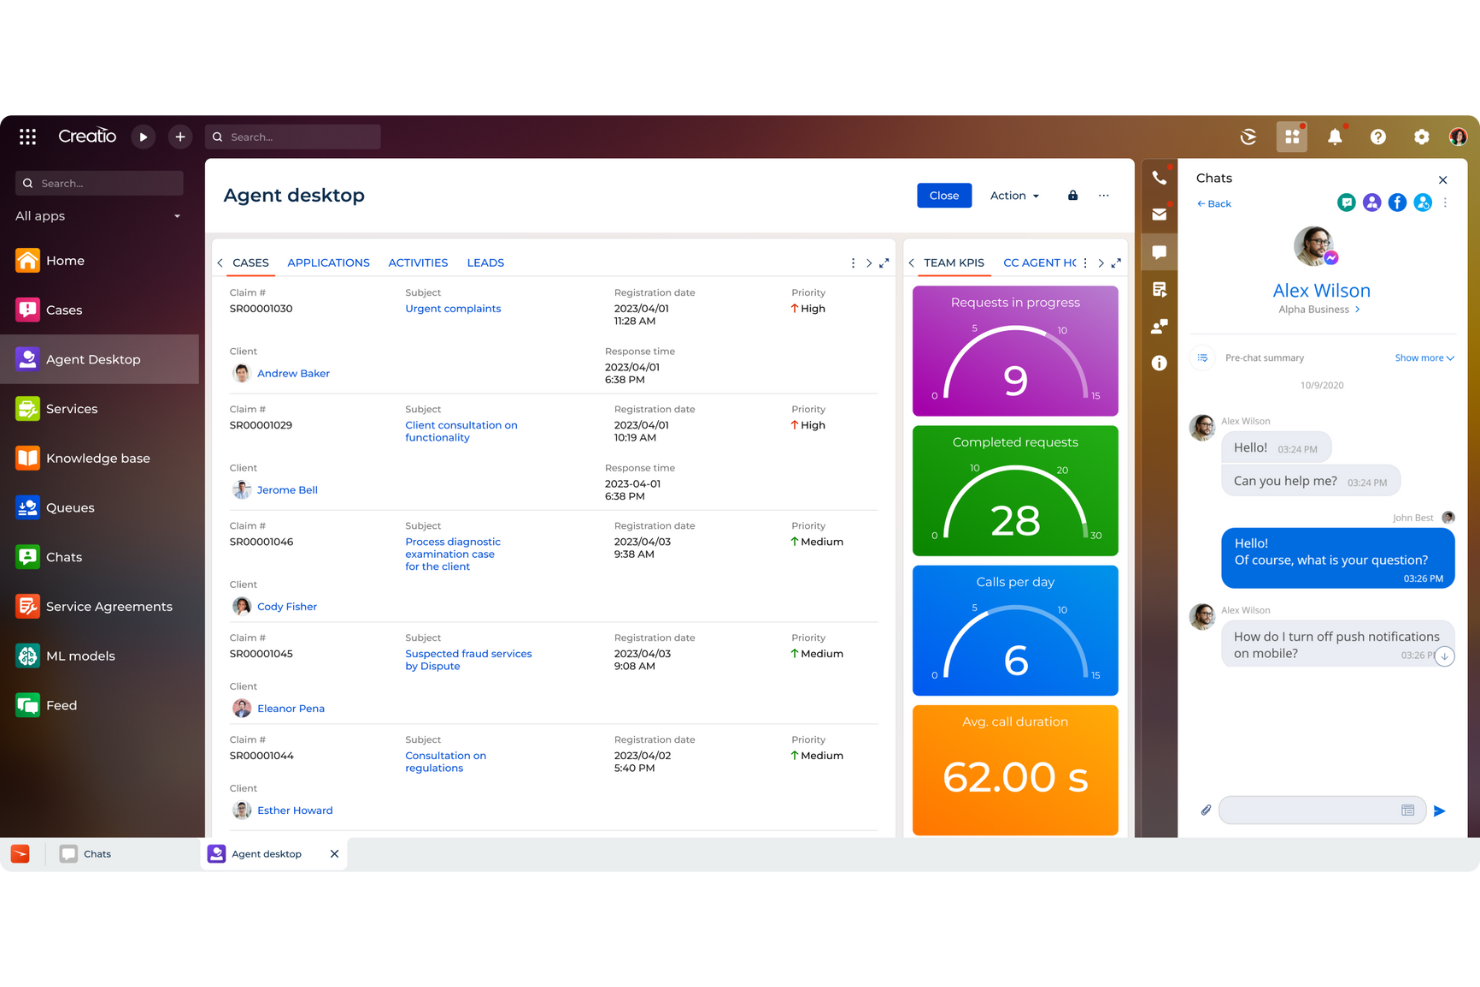Screen dimensions: 1480x987
Task: Open system settings with the gear icon
Action: click(1421, 136)
